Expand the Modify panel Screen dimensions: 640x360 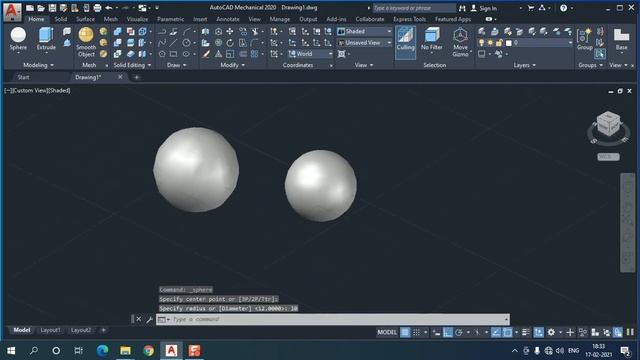tap(233, 65)
